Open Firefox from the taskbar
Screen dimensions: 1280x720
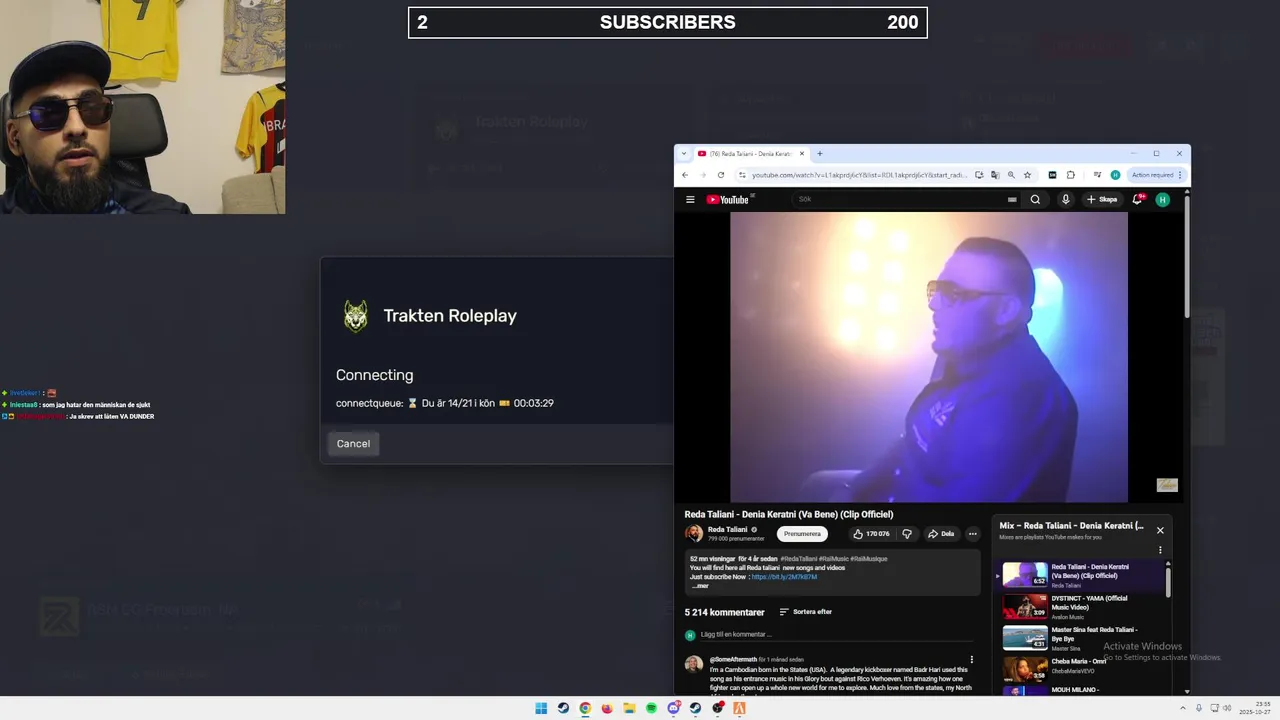[x=607, y=708]
